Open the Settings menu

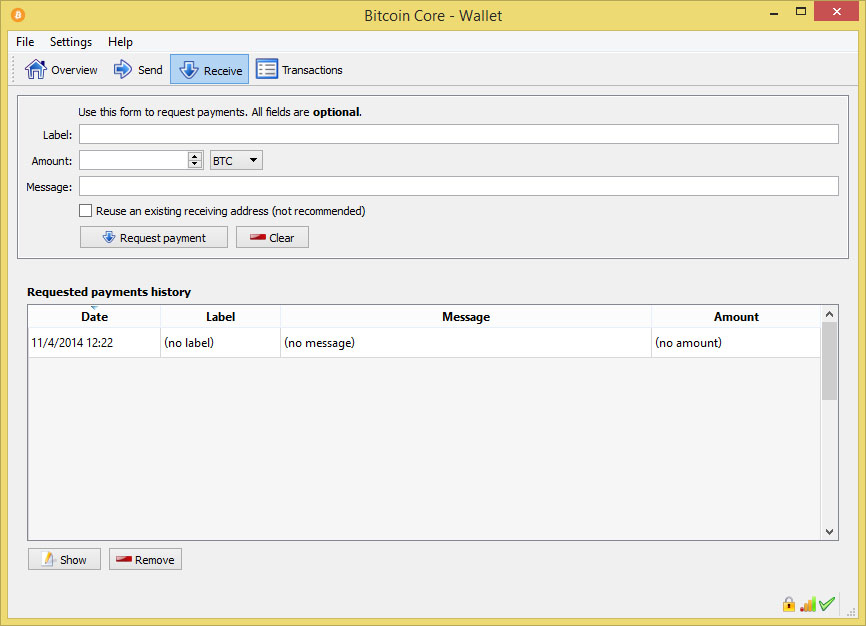point(71,42)
